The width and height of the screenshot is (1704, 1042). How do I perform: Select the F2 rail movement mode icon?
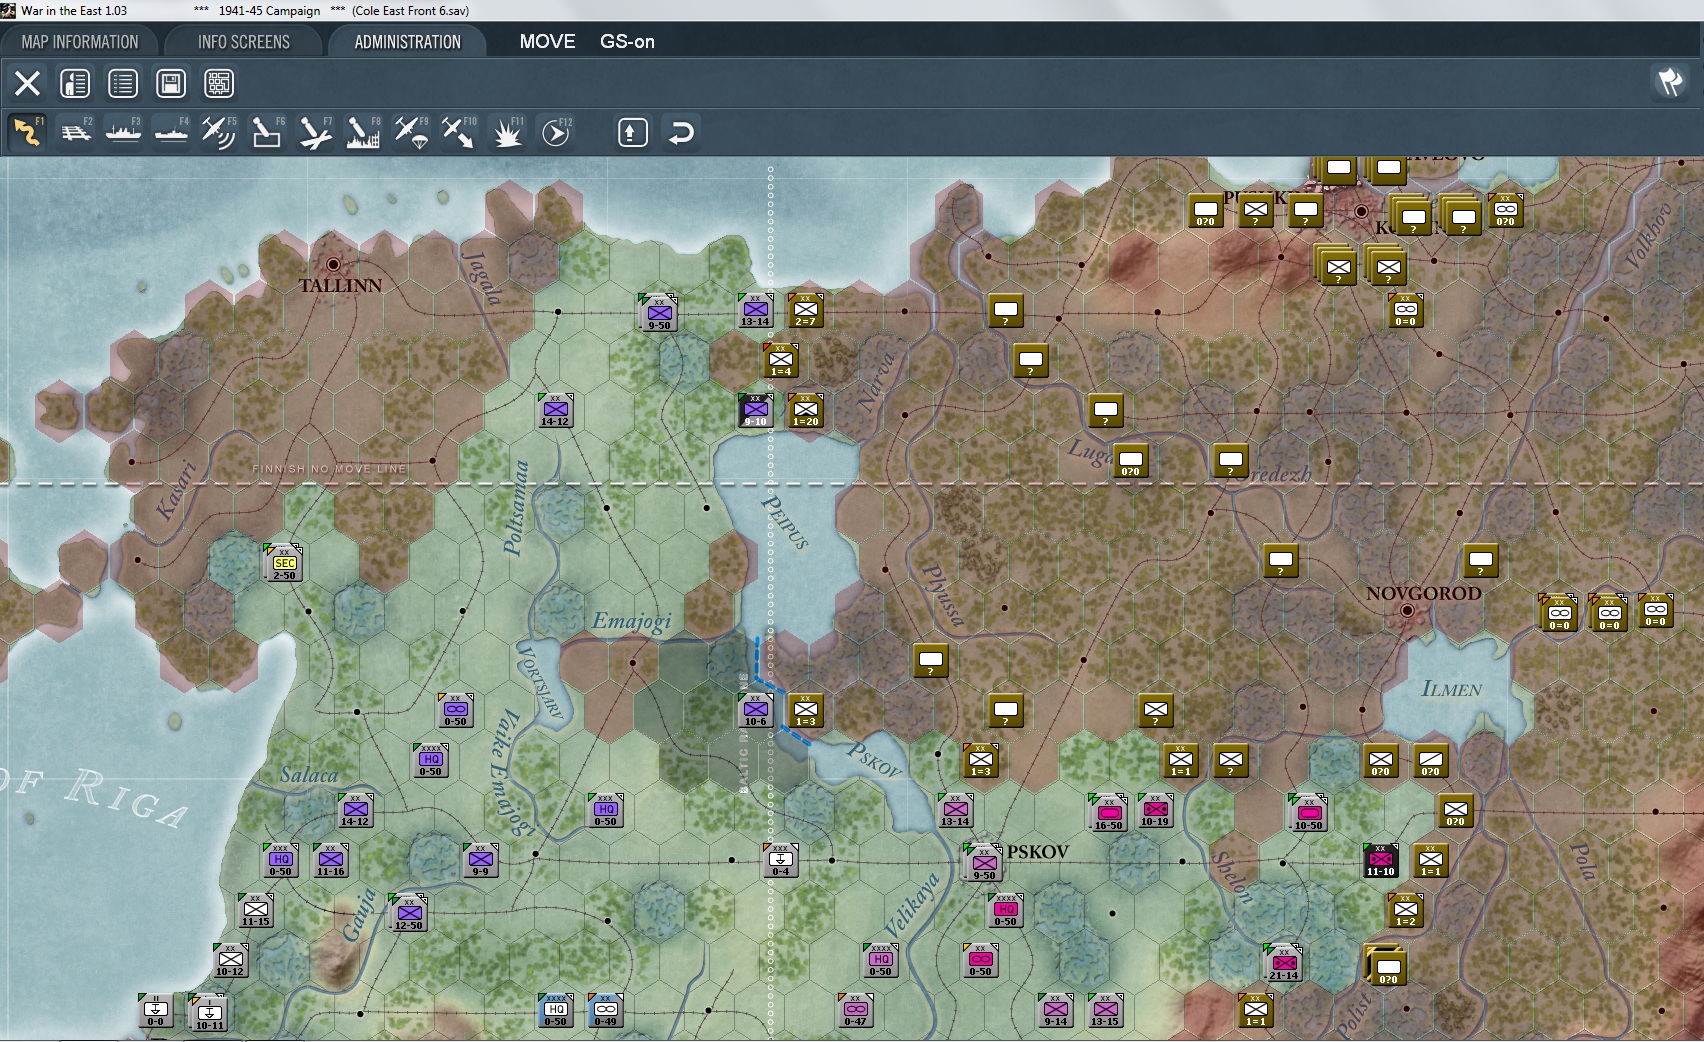(x=75, y=132)
